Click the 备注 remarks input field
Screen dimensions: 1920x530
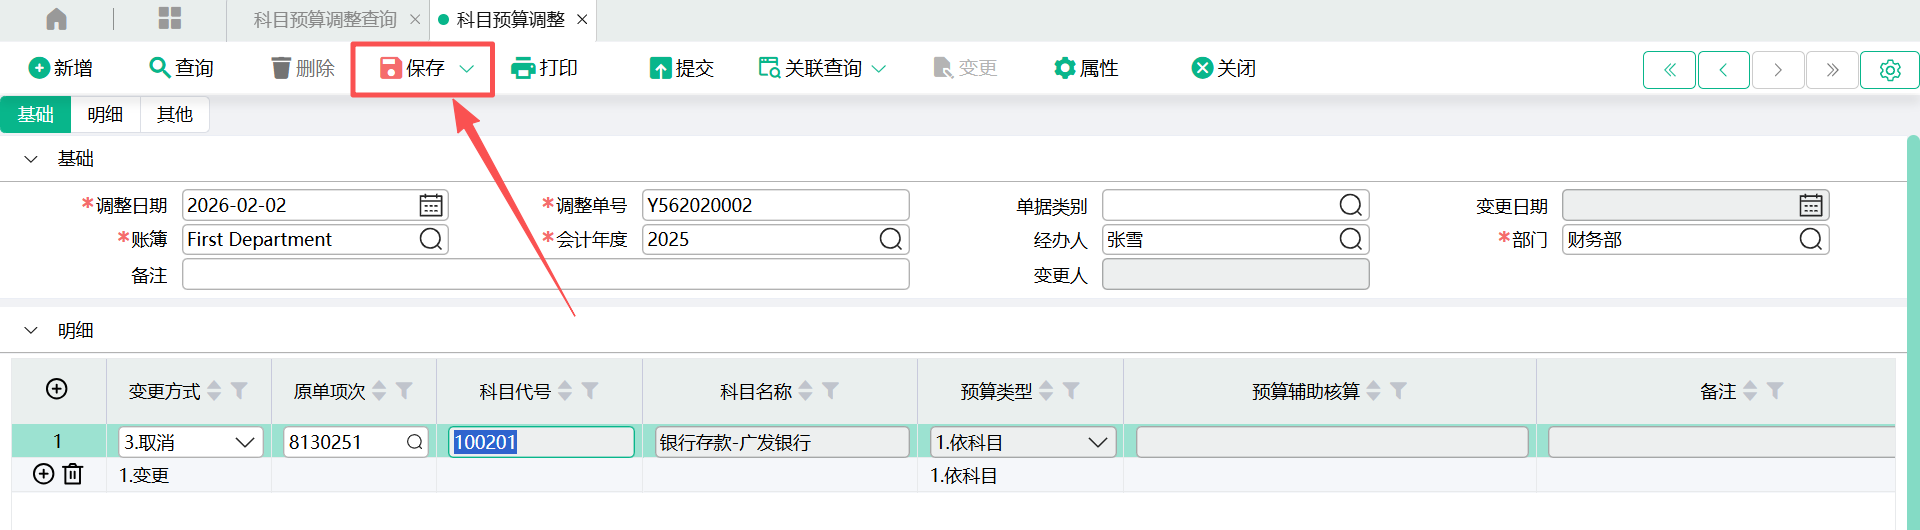545,275
